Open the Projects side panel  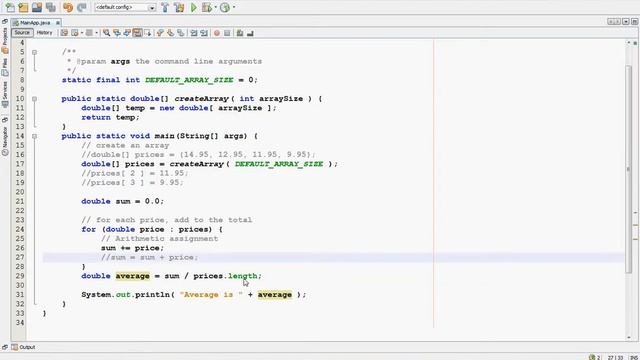[5, 40]
